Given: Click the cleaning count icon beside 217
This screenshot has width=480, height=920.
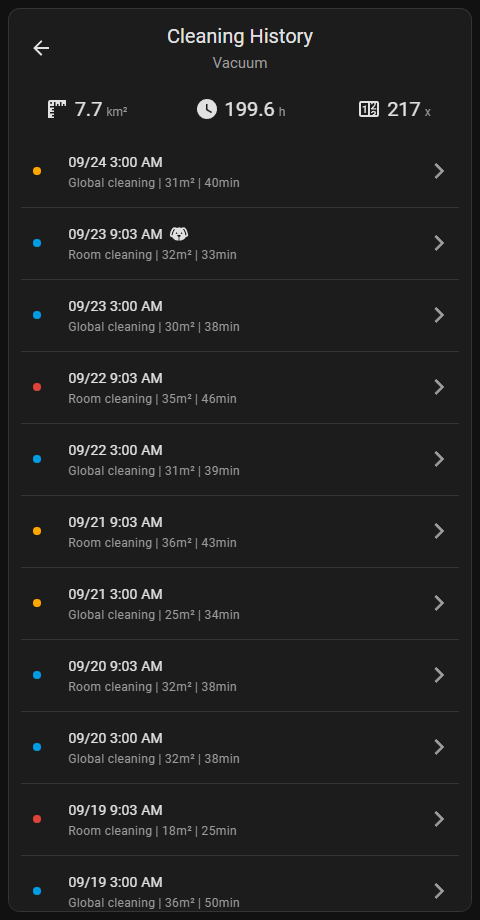Looking at the screenshot, I should pos(369,109).
